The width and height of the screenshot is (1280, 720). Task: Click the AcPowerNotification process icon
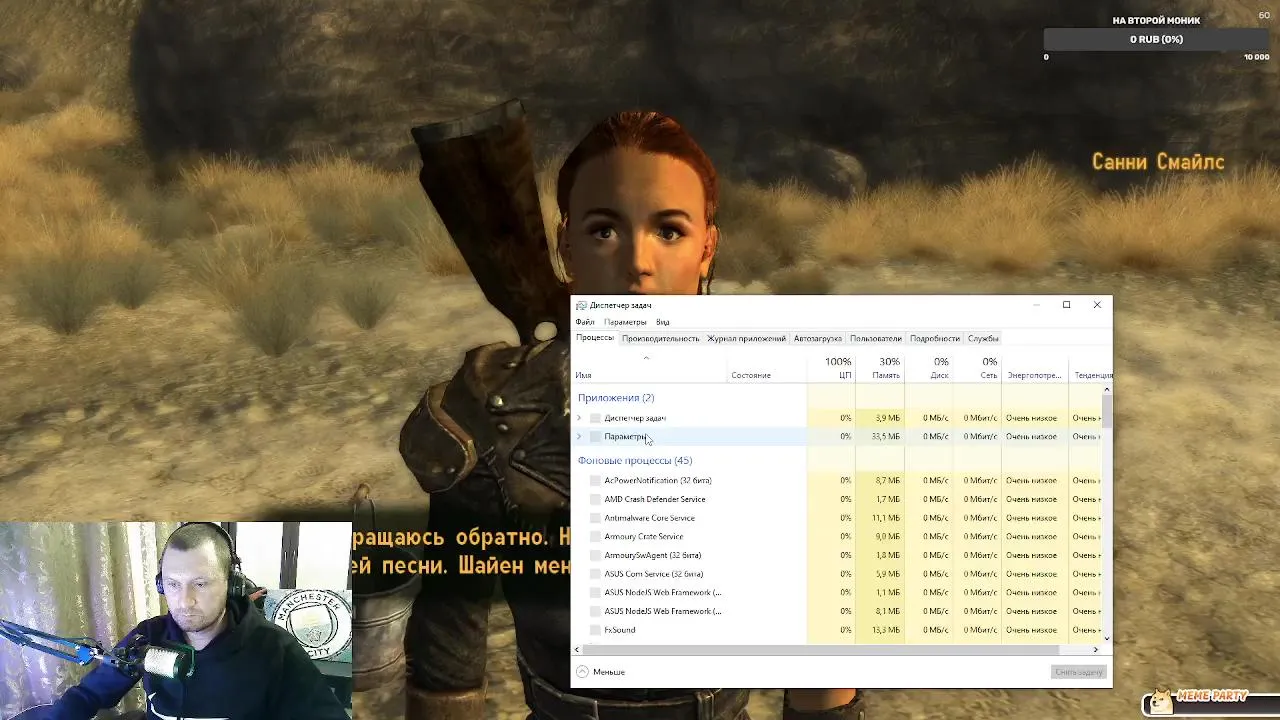click(595, 480)
